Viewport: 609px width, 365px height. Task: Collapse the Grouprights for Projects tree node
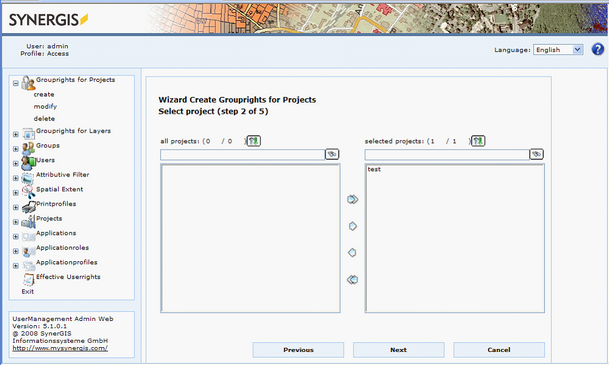[16, 83]
